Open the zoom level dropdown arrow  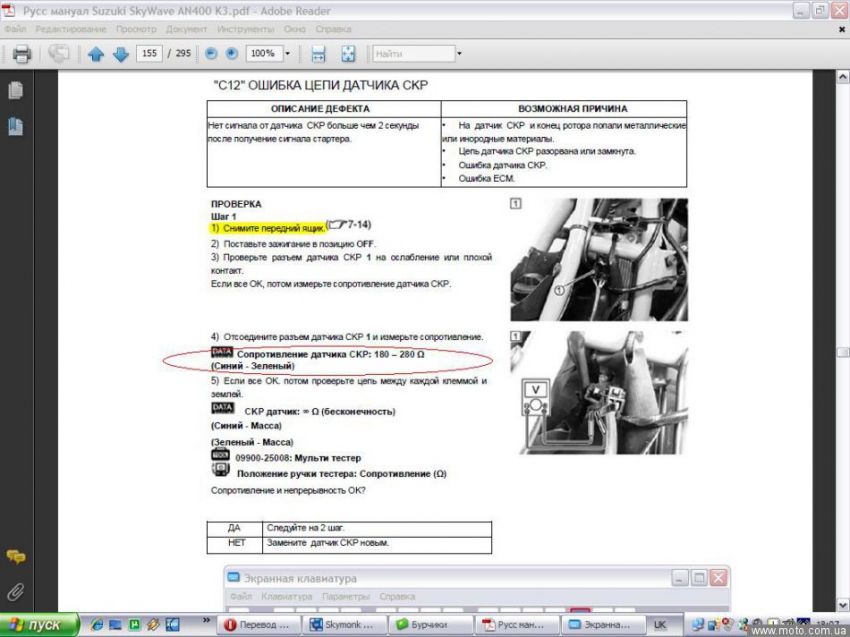point(288,53)
